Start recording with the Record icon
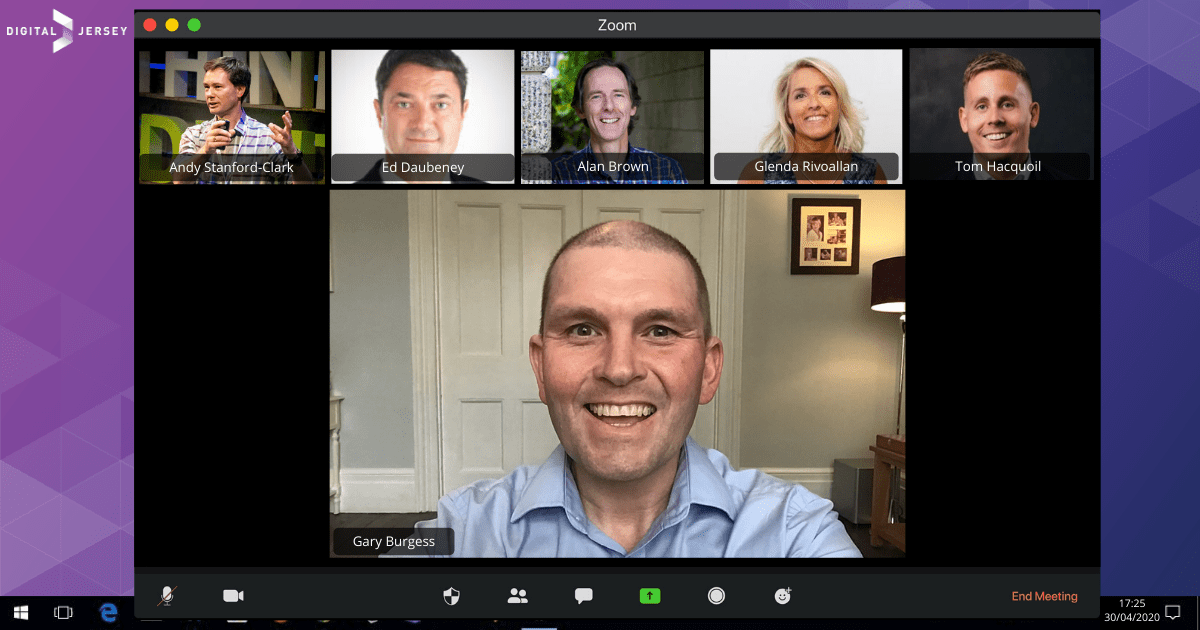Image resolution: width=1200 pixels, height=630 pixels. (x=716, y=596)
